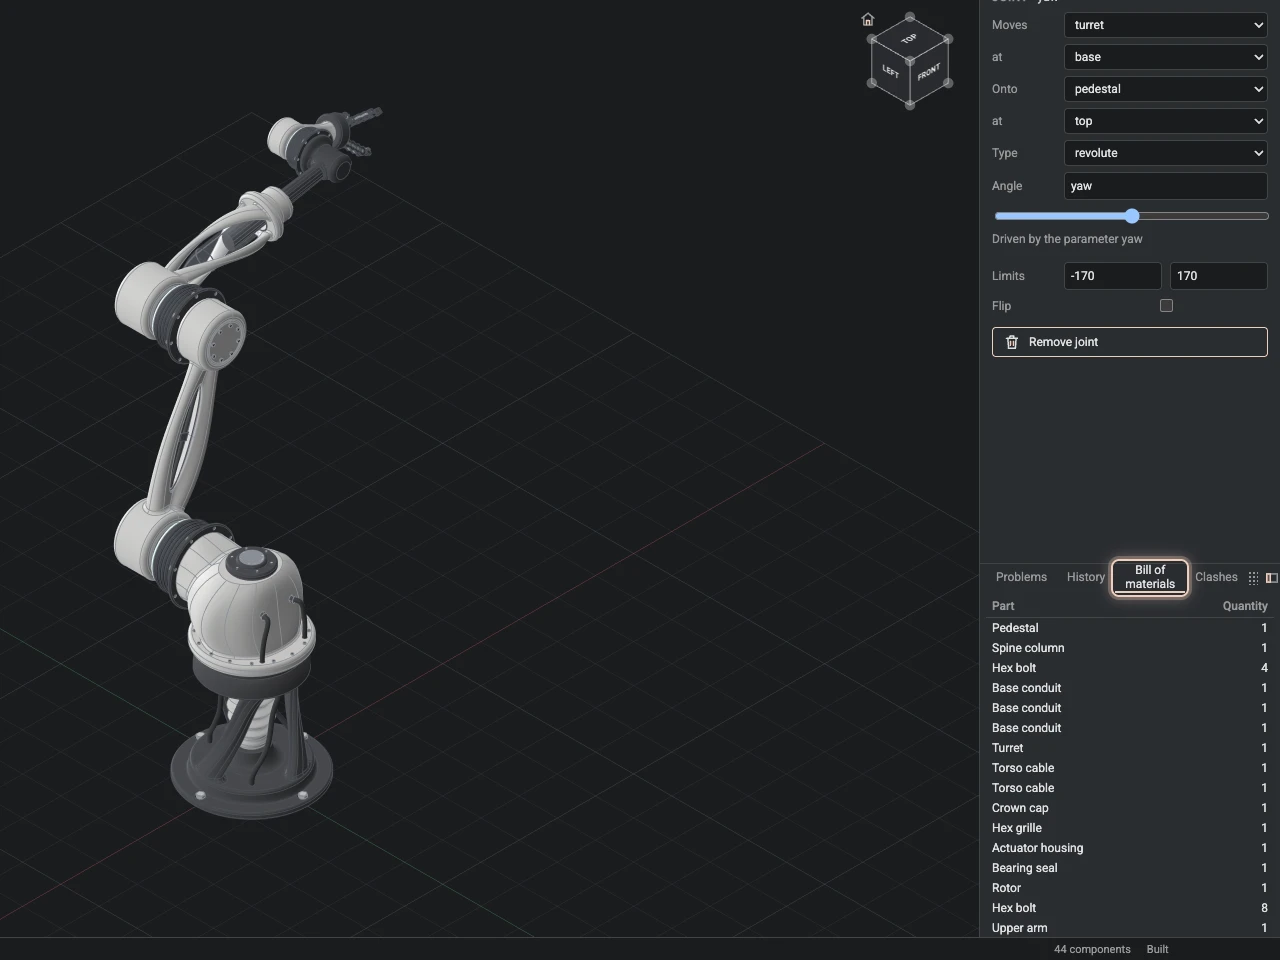
Task: Switch to the Problems tab
Action: [x=1021, y=577]
